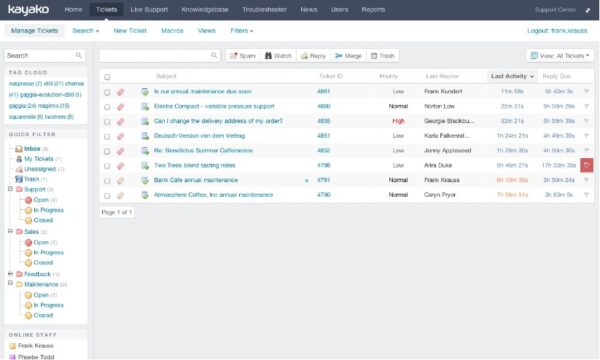Click the nespresso tag in tag cloud
This screenshot has width=600, height=360.
pos(21,83)
